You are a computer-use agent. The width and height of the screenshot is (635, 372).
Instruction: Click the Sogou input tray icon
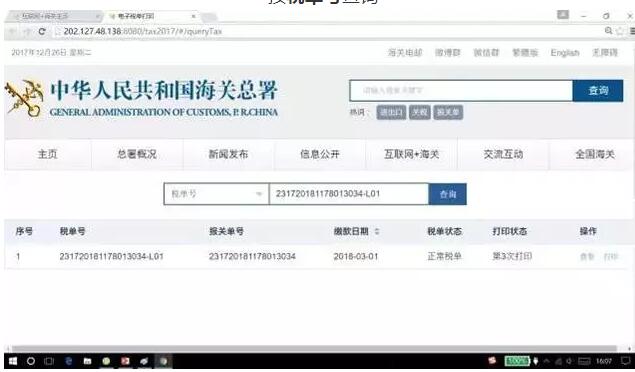(492, 361)
